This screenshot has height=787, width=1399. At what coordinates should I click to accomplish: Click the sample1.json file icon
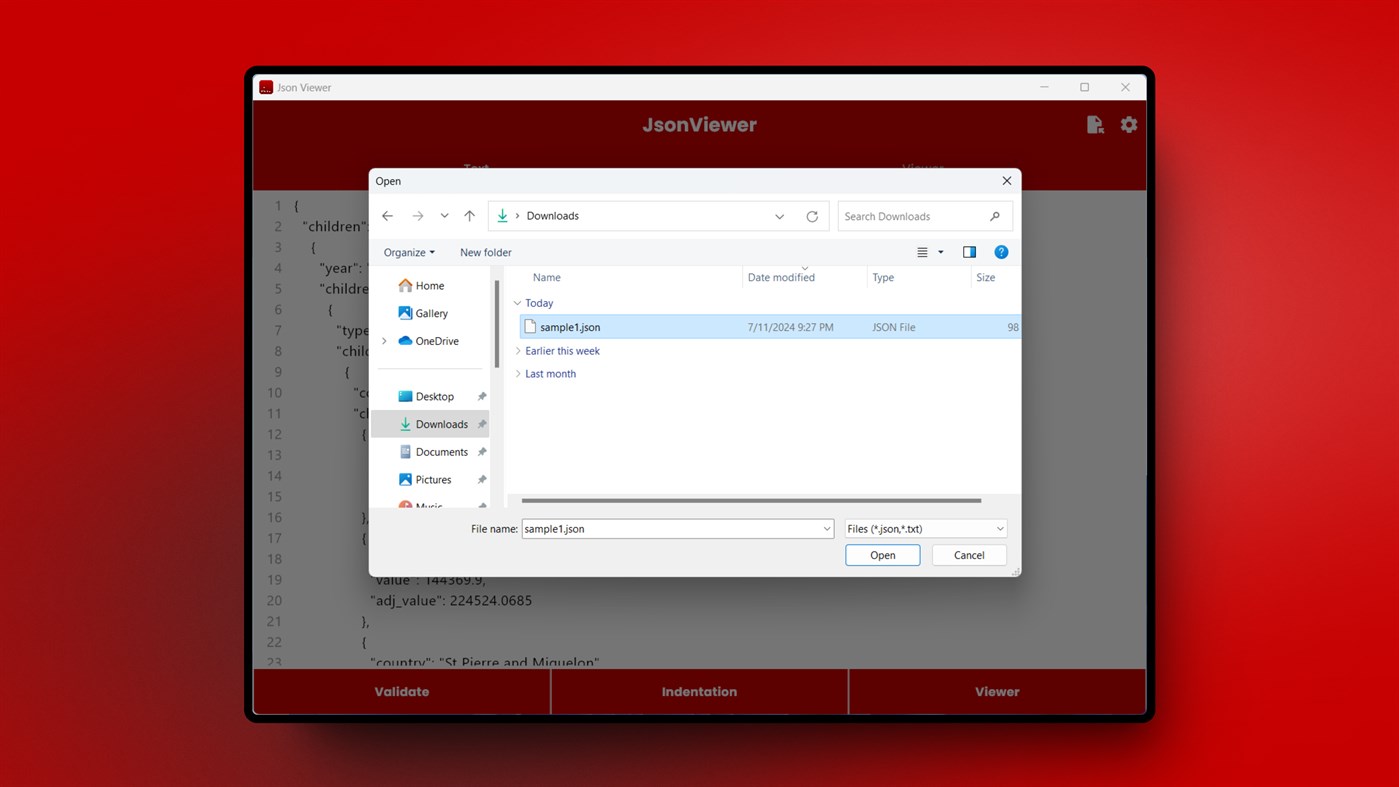tap(530, 327)
